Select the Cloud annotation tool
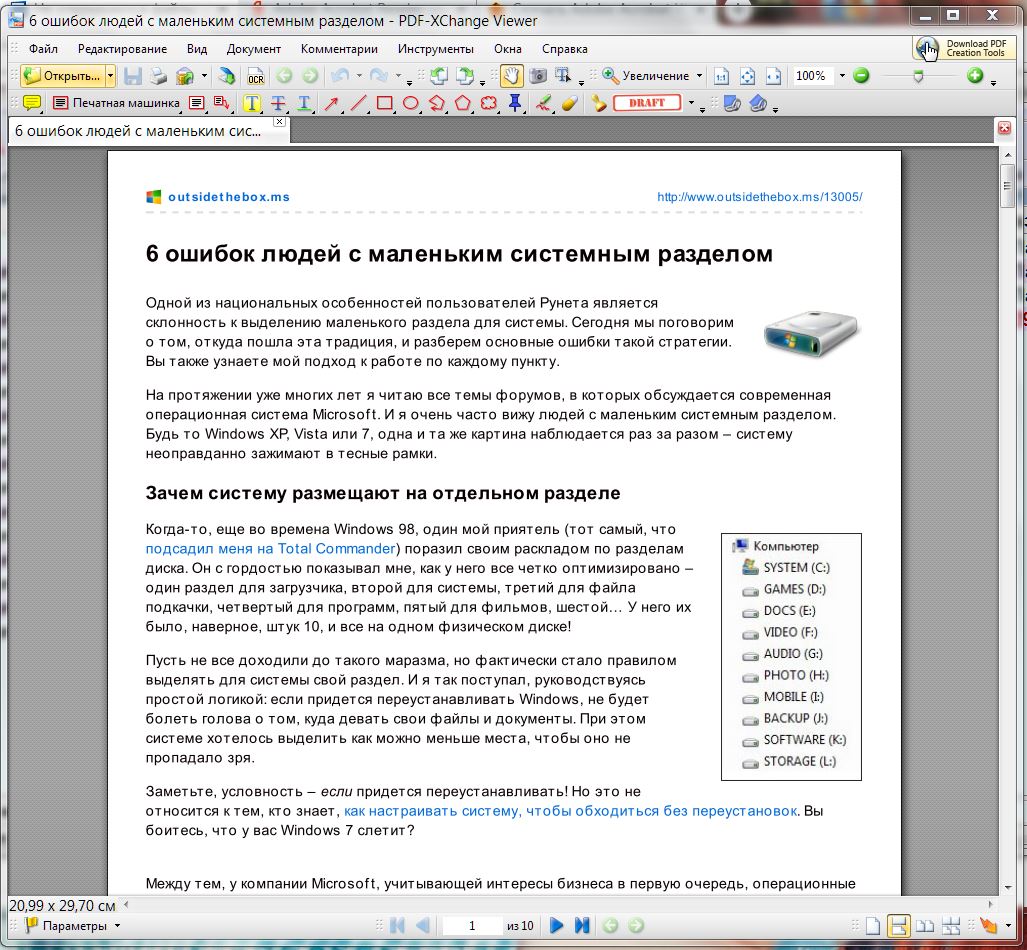The height and width of the screenshot is (950, 1027). [489, 103]
